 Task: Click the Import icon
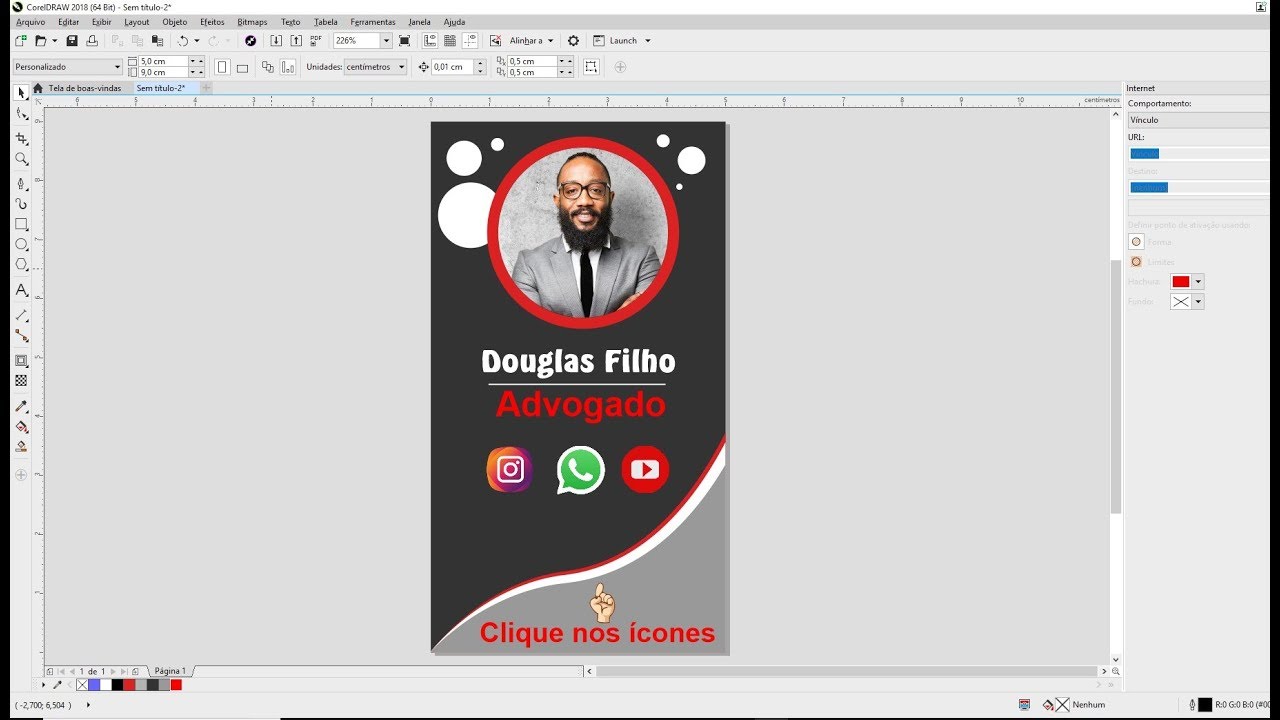pos(276,41)
